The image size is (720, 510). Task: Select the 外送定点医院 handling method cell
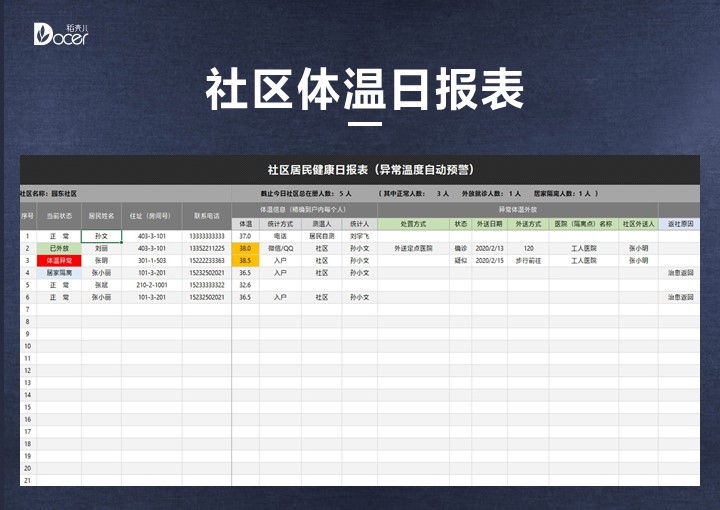(x=413, y=248)
